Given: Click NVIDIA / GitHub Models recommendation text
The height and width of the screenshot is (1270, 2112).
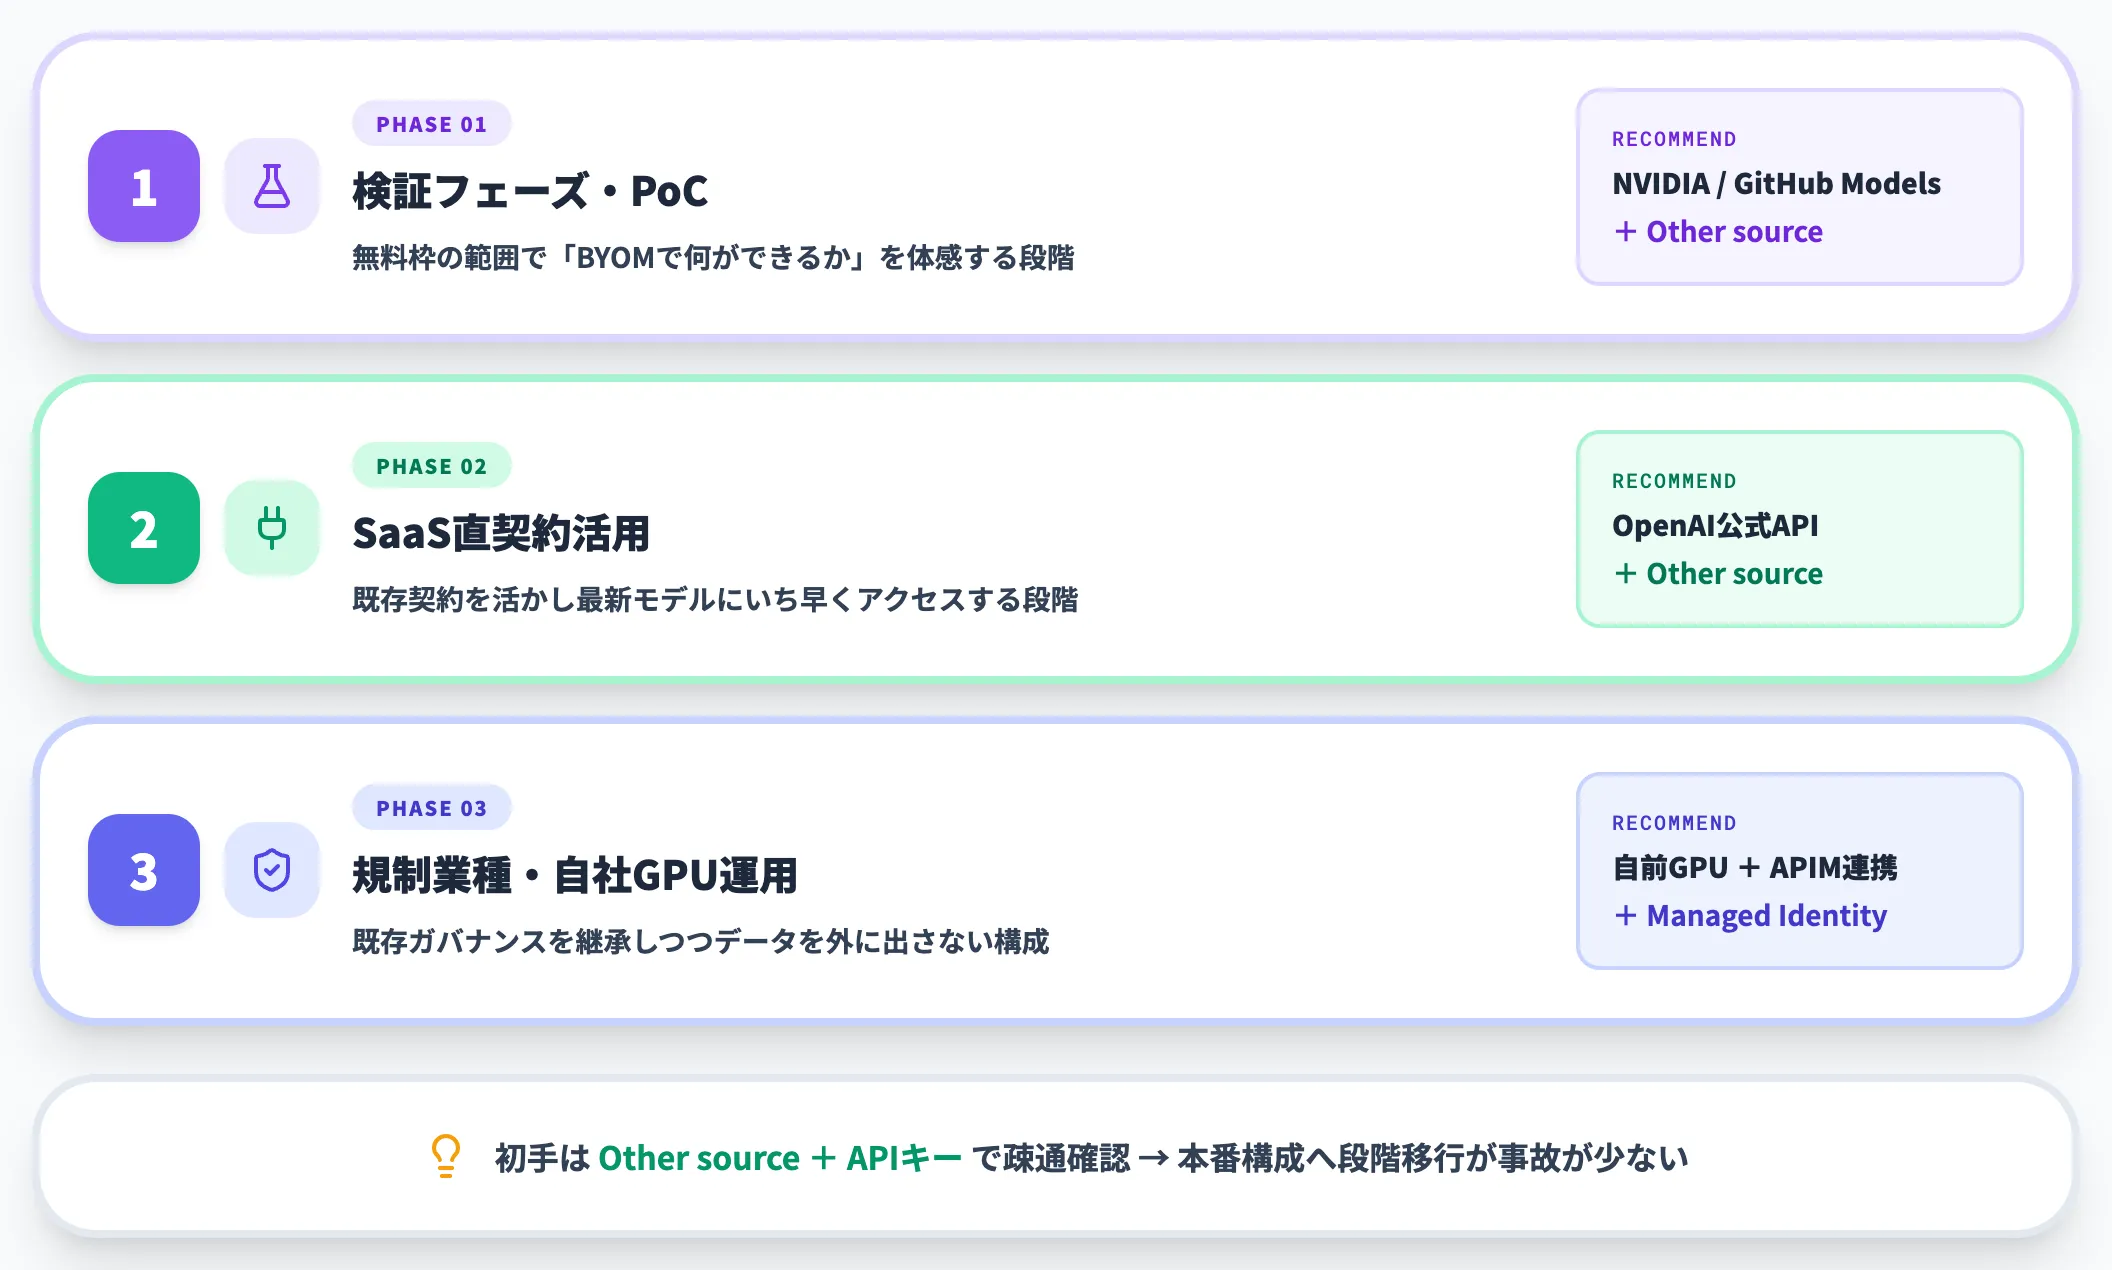Looking at the screenshot, I should tap(1776, 184).
